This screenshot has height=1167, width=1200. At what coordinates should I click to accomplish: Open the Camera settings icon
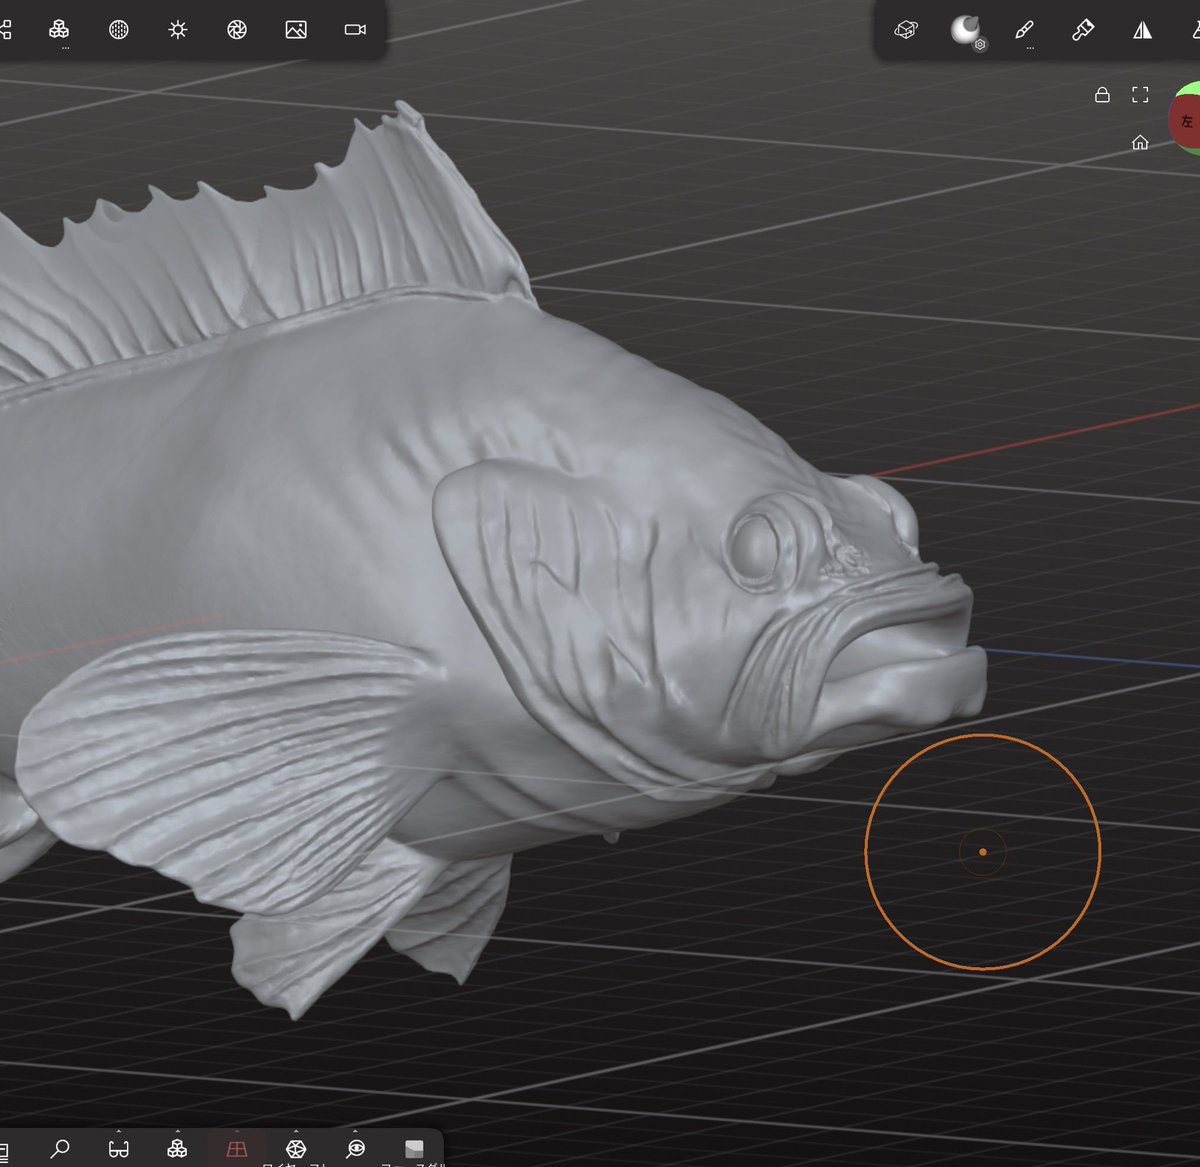click(355, 30)
